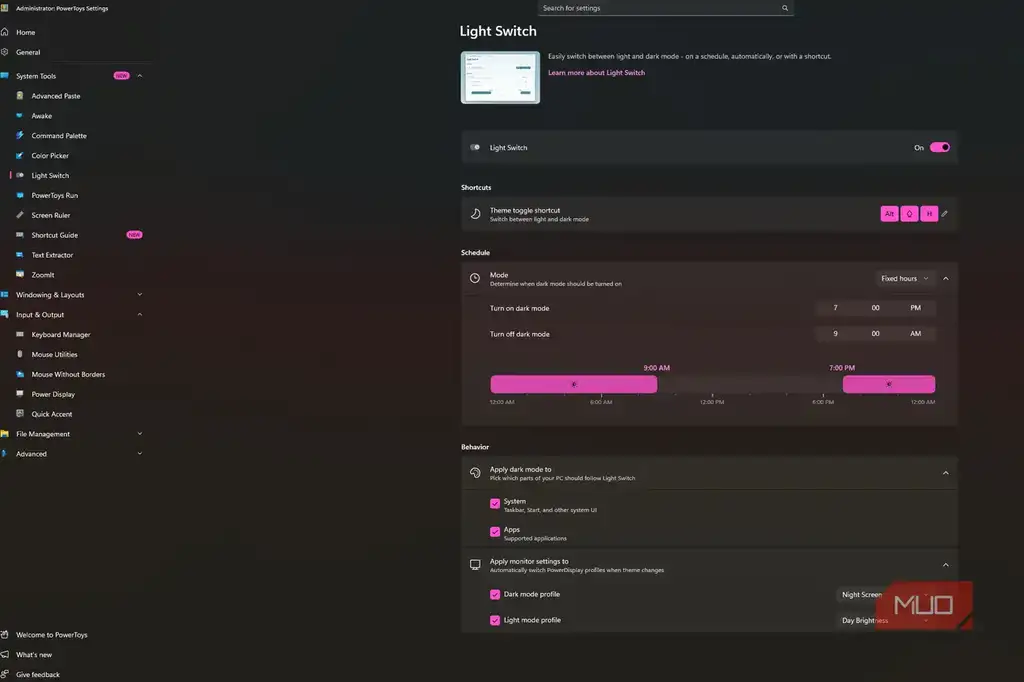Open the Shortcut Guide icon
This screenshot has width=1024, height=682.
point(20,235)
